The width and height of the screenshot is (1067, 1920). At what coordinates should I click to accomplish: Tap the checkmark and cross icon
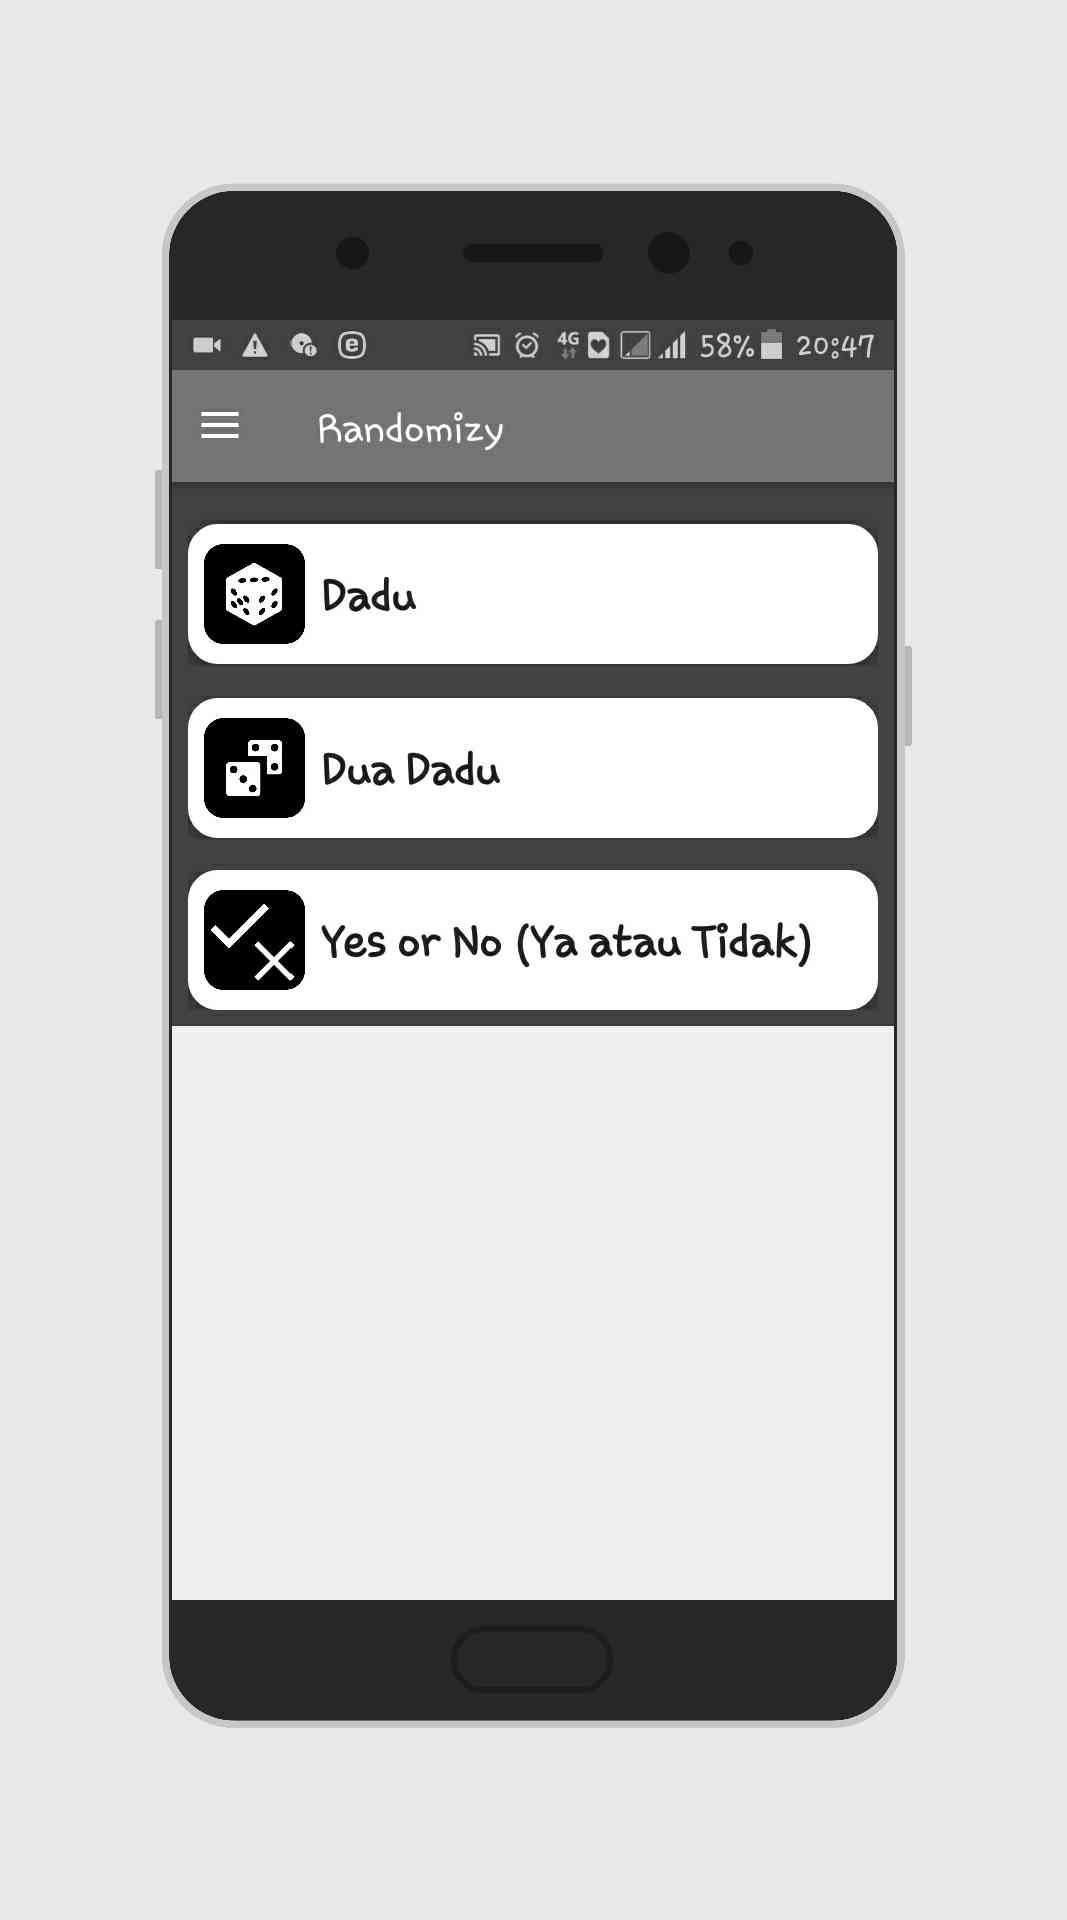(x=254, y=940)
